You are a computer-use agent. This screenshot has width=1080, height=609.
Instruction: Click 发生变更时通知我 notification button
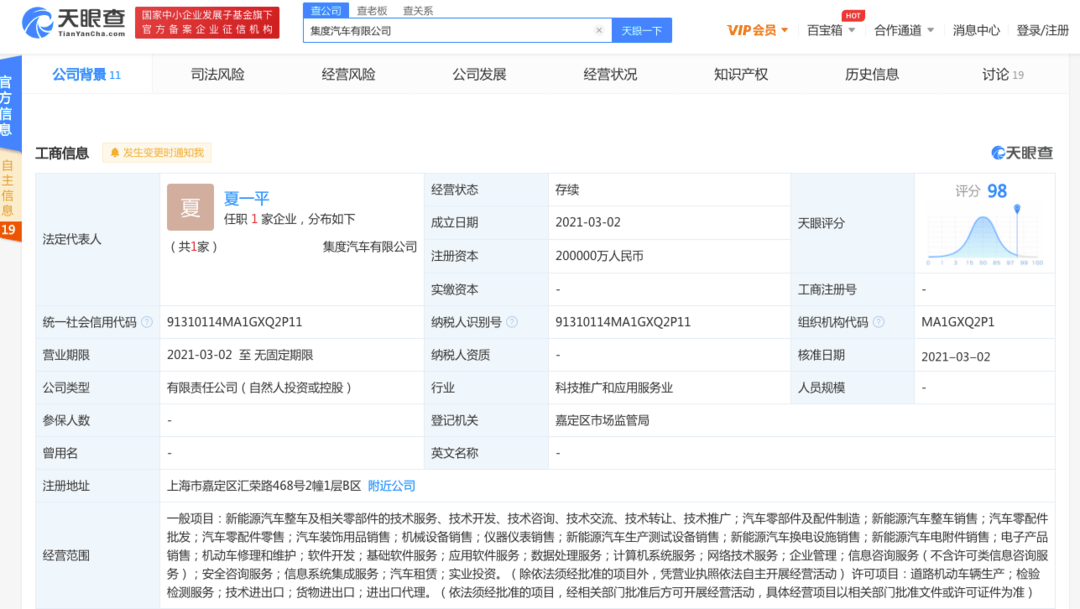tap(157, 152)
